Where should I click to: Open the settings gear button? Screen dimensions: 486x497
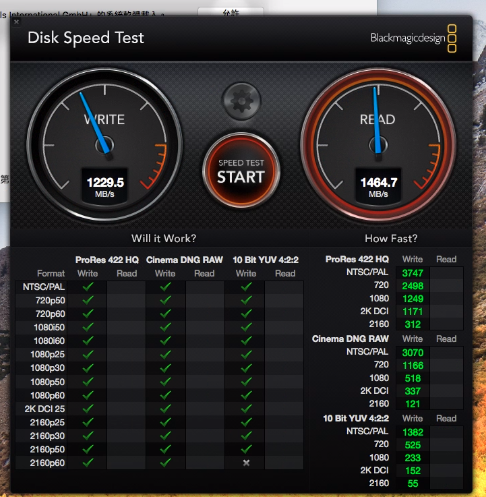tap(241, 100)
